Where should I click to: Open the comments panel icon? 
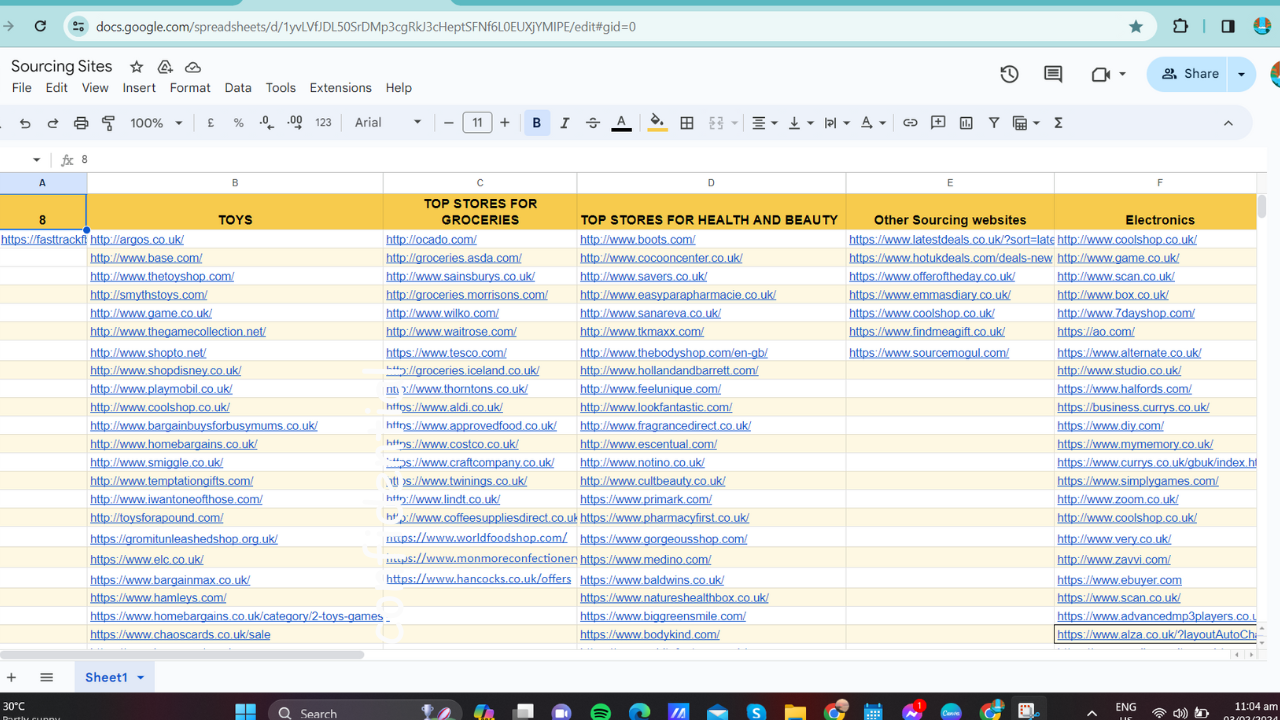pos(1053,74)
